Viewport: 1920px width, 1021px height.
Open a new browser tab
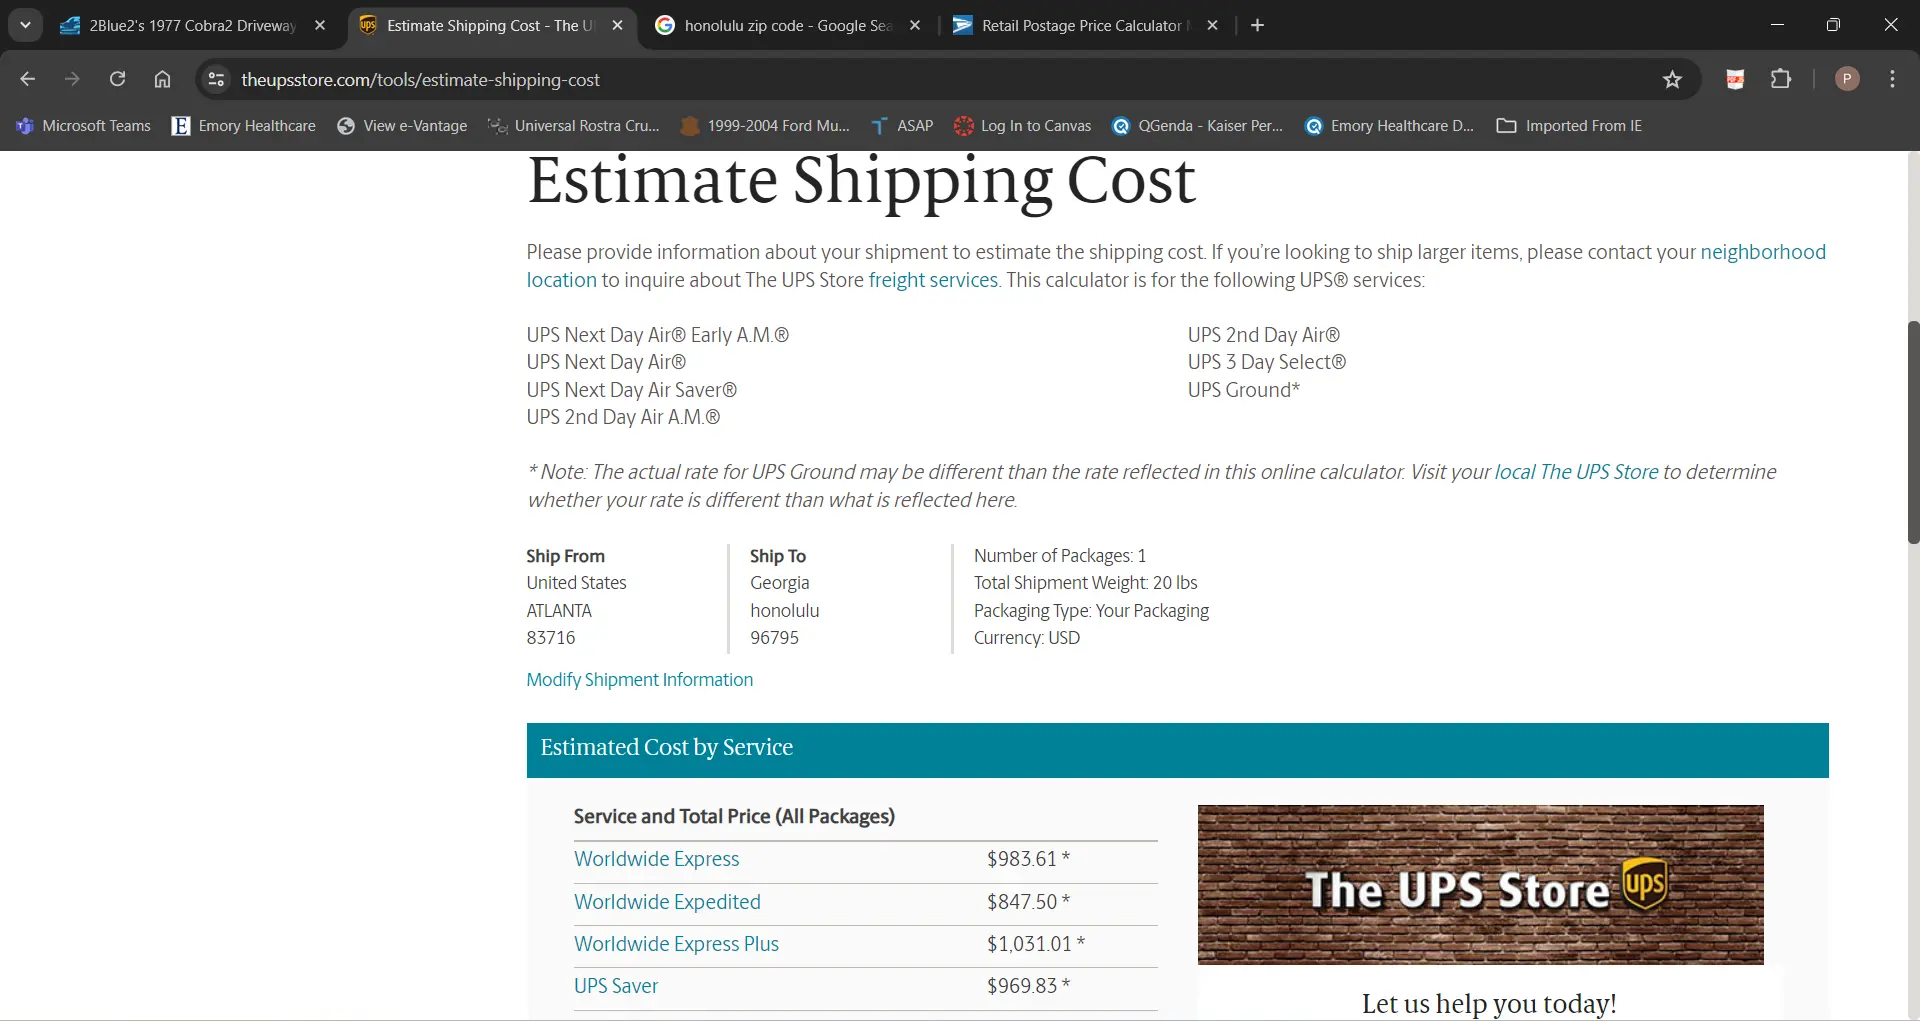pyautogui.click(x=1258, y=26)
